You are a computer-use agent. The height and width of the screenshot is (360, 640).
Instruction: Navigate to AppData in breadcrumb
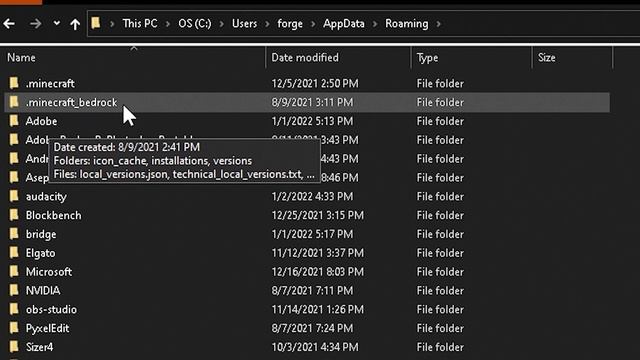coord(344,24)
